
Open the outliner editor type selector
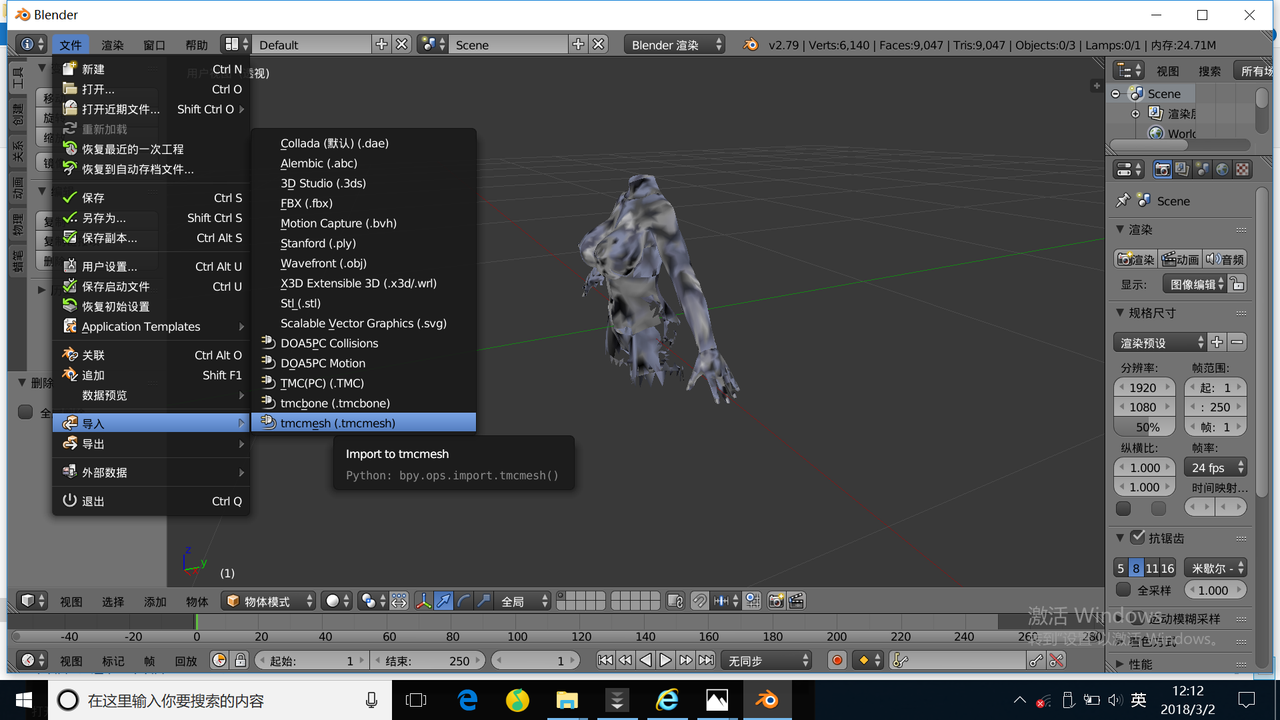[1130, 71]
